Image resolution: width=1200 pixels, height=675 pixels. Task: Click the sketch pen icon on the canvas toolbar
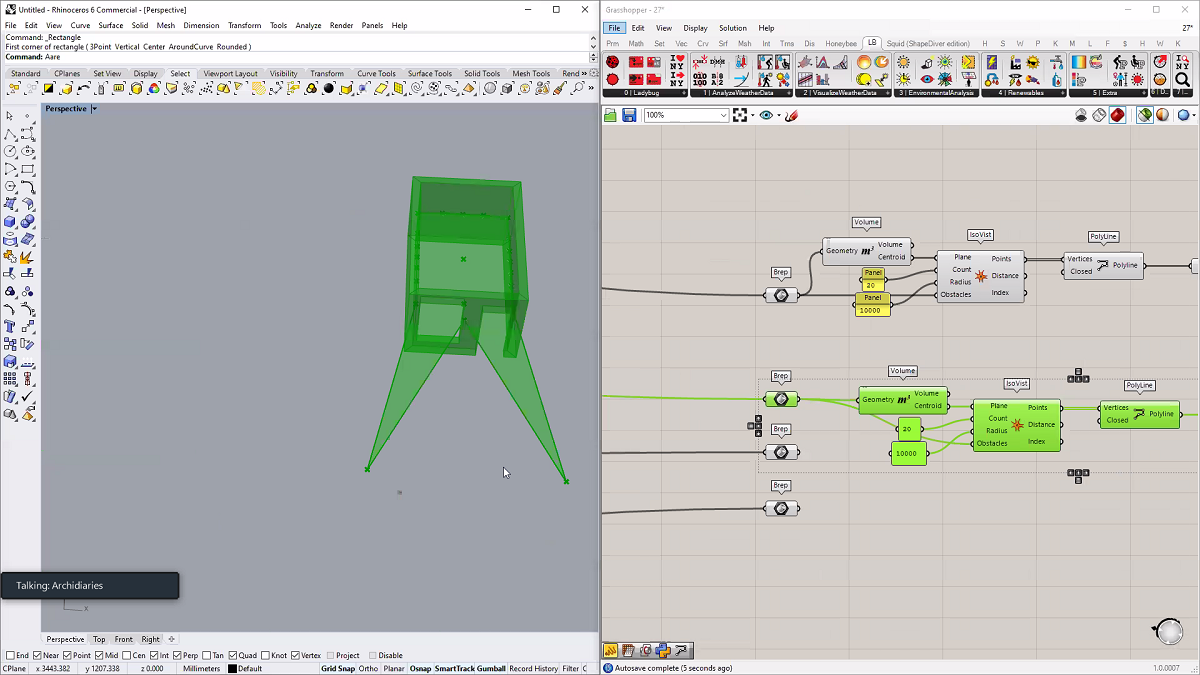pyautogui.click(x=791, y=115)
